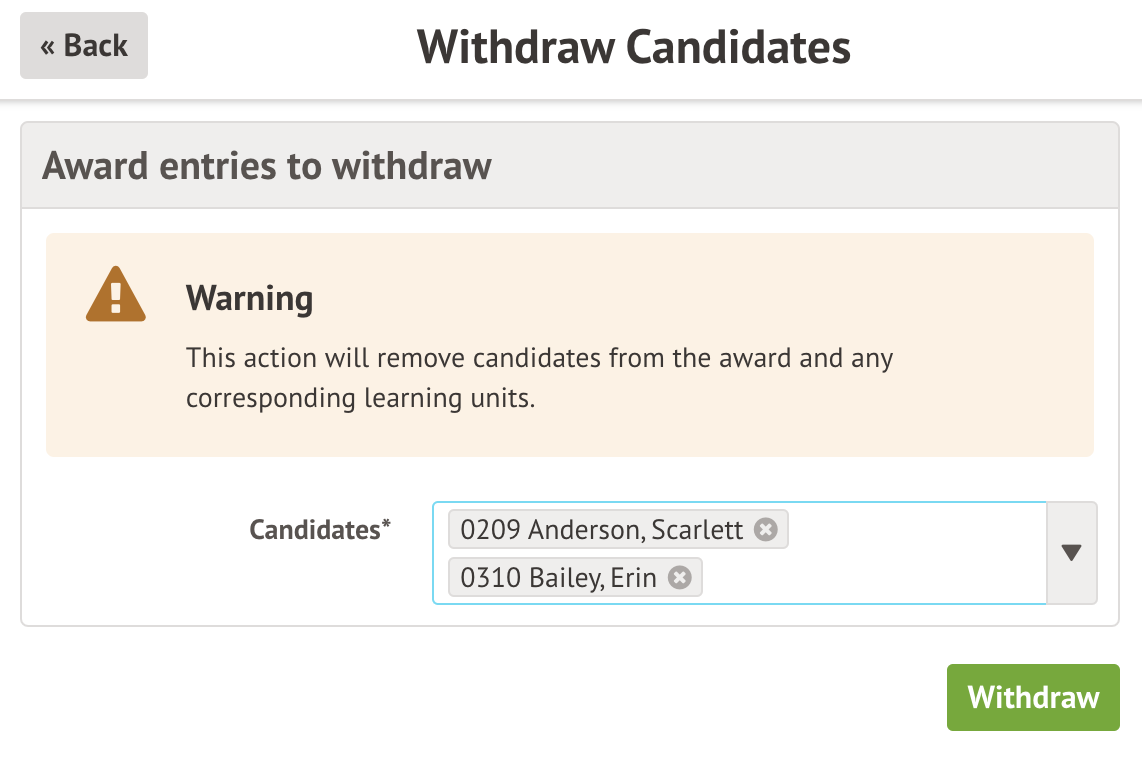The image size is (1142, 762).
Task: Click the number 0310 in the second tag
Action: tap(490, 578)
